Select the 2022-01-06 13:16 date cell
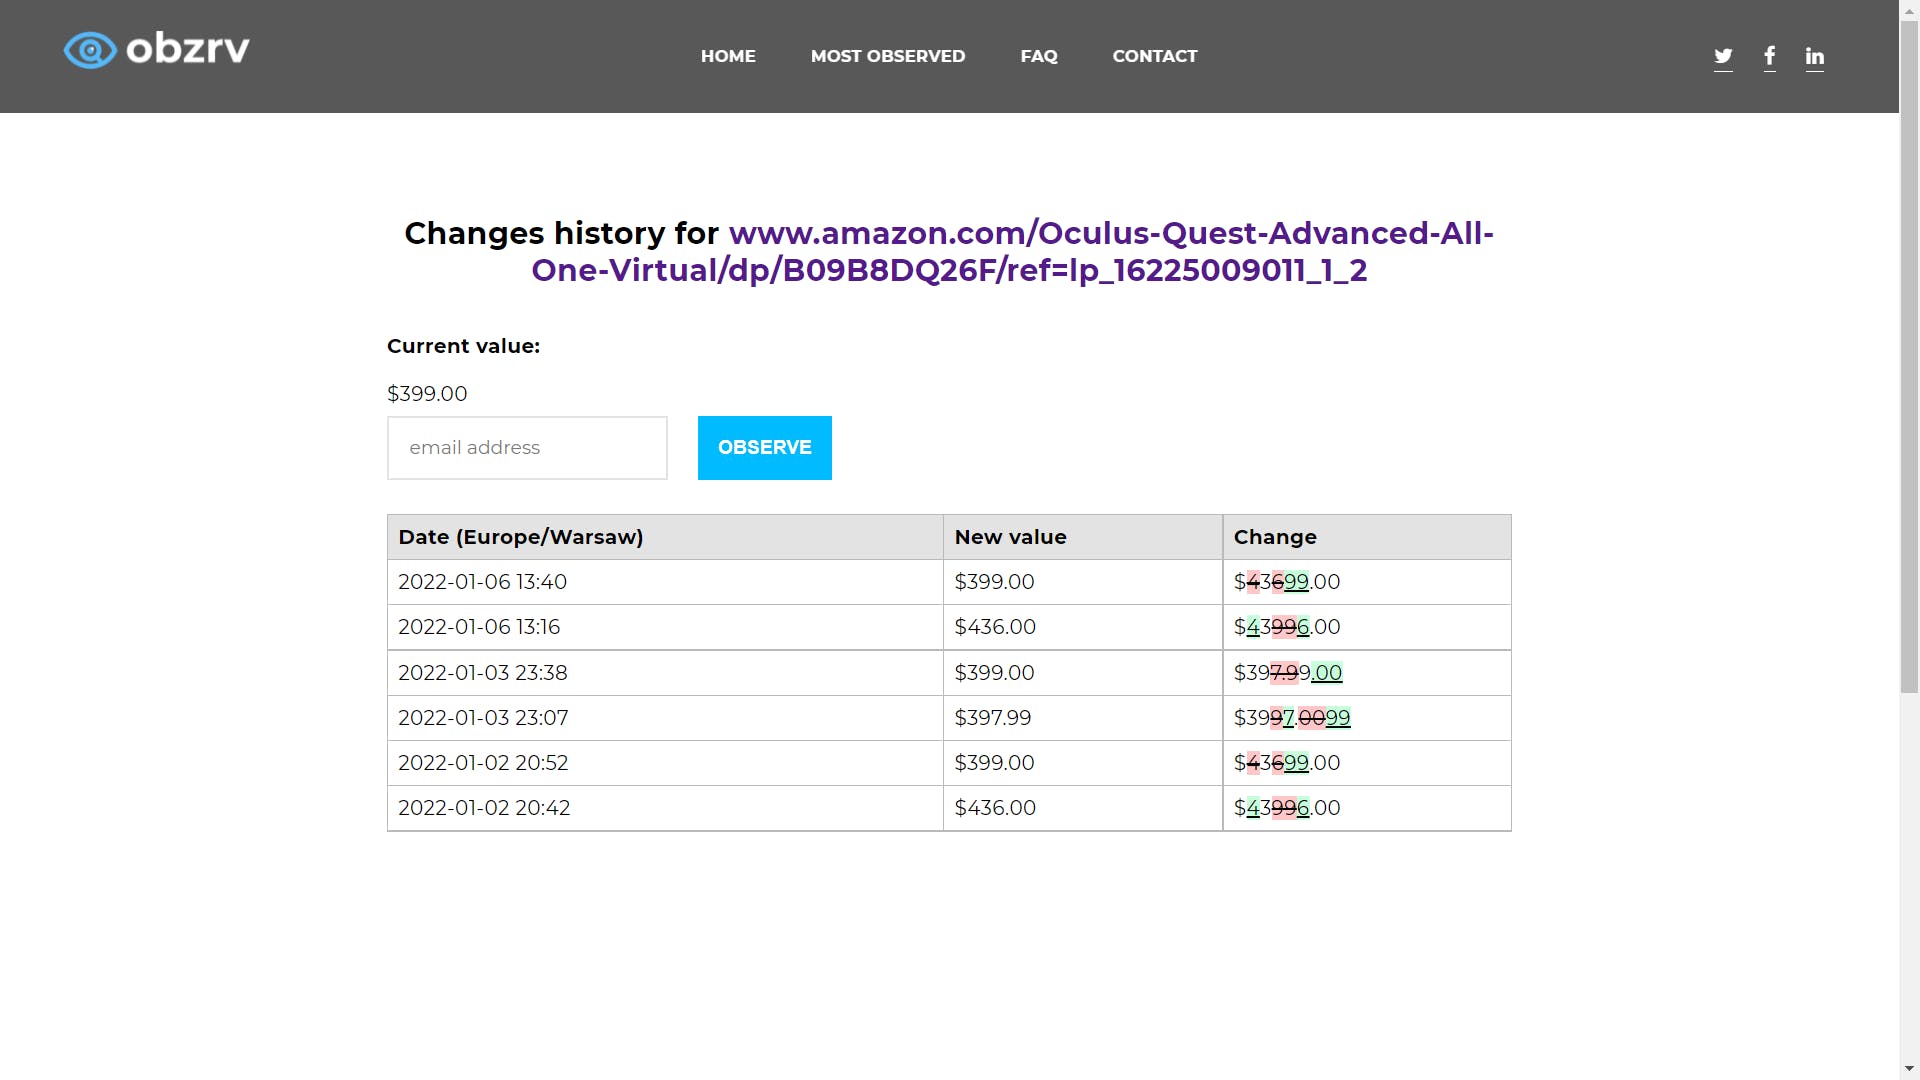The width and height of the screenshot is (1920, 1080). (x=665, y=627)
